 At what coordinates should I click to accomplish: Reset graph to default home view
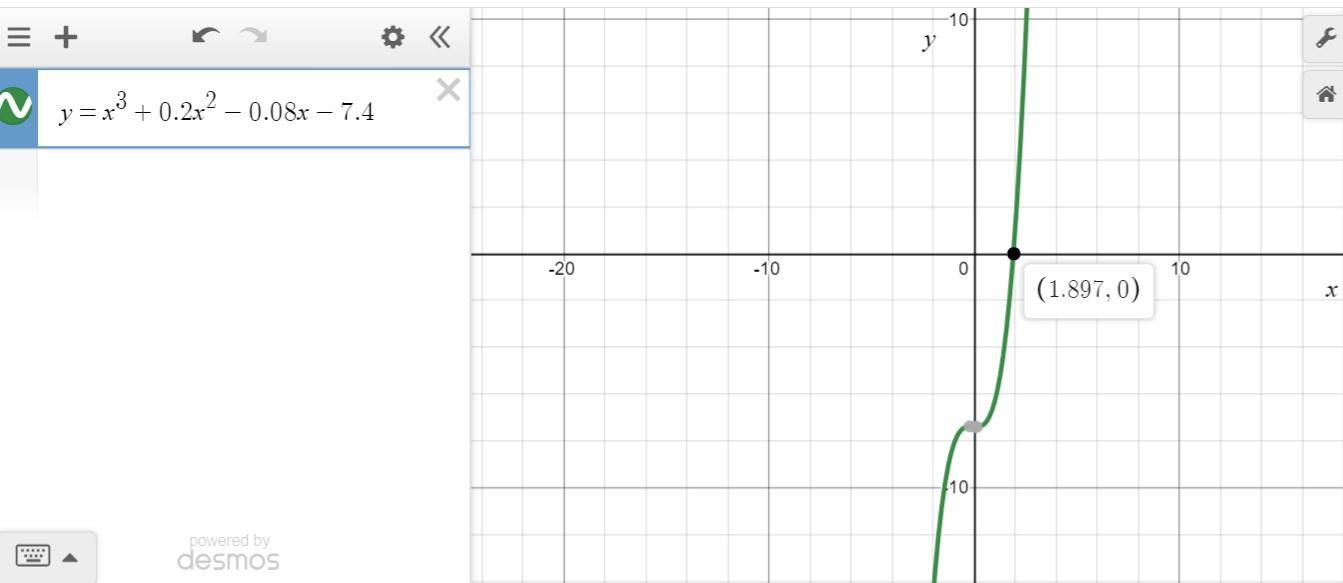pyautogui.click(x=1326, y=95)
